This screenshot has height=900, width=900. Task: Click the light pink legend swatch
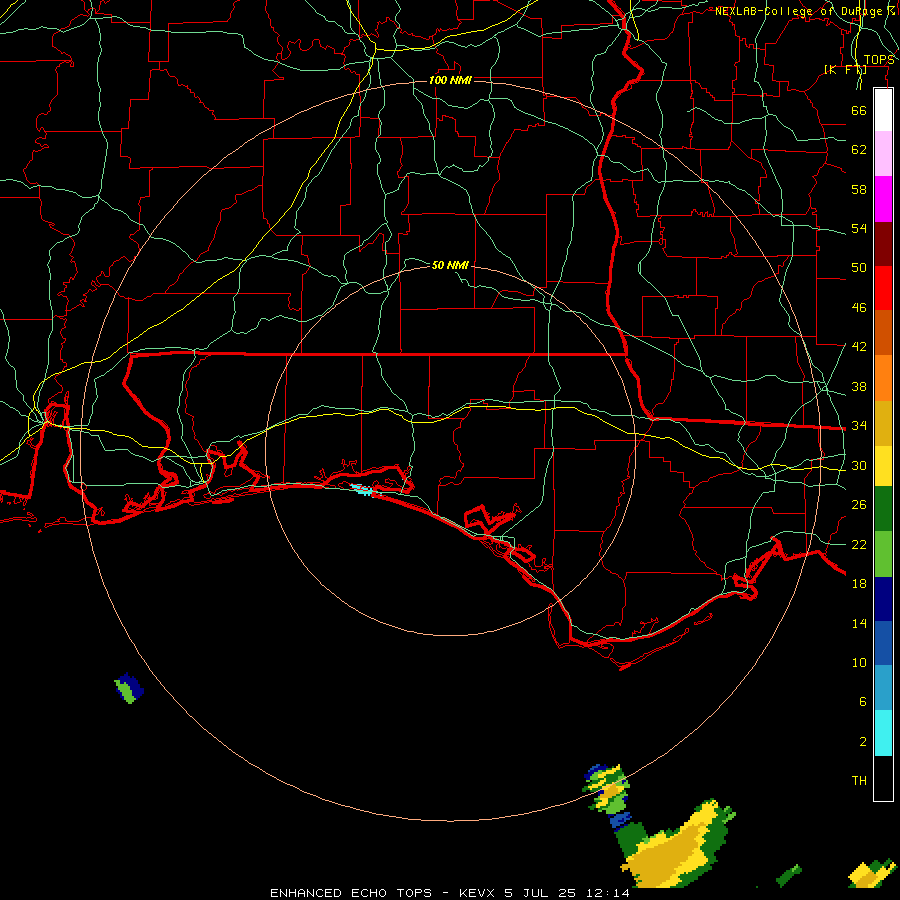[883, 153]
